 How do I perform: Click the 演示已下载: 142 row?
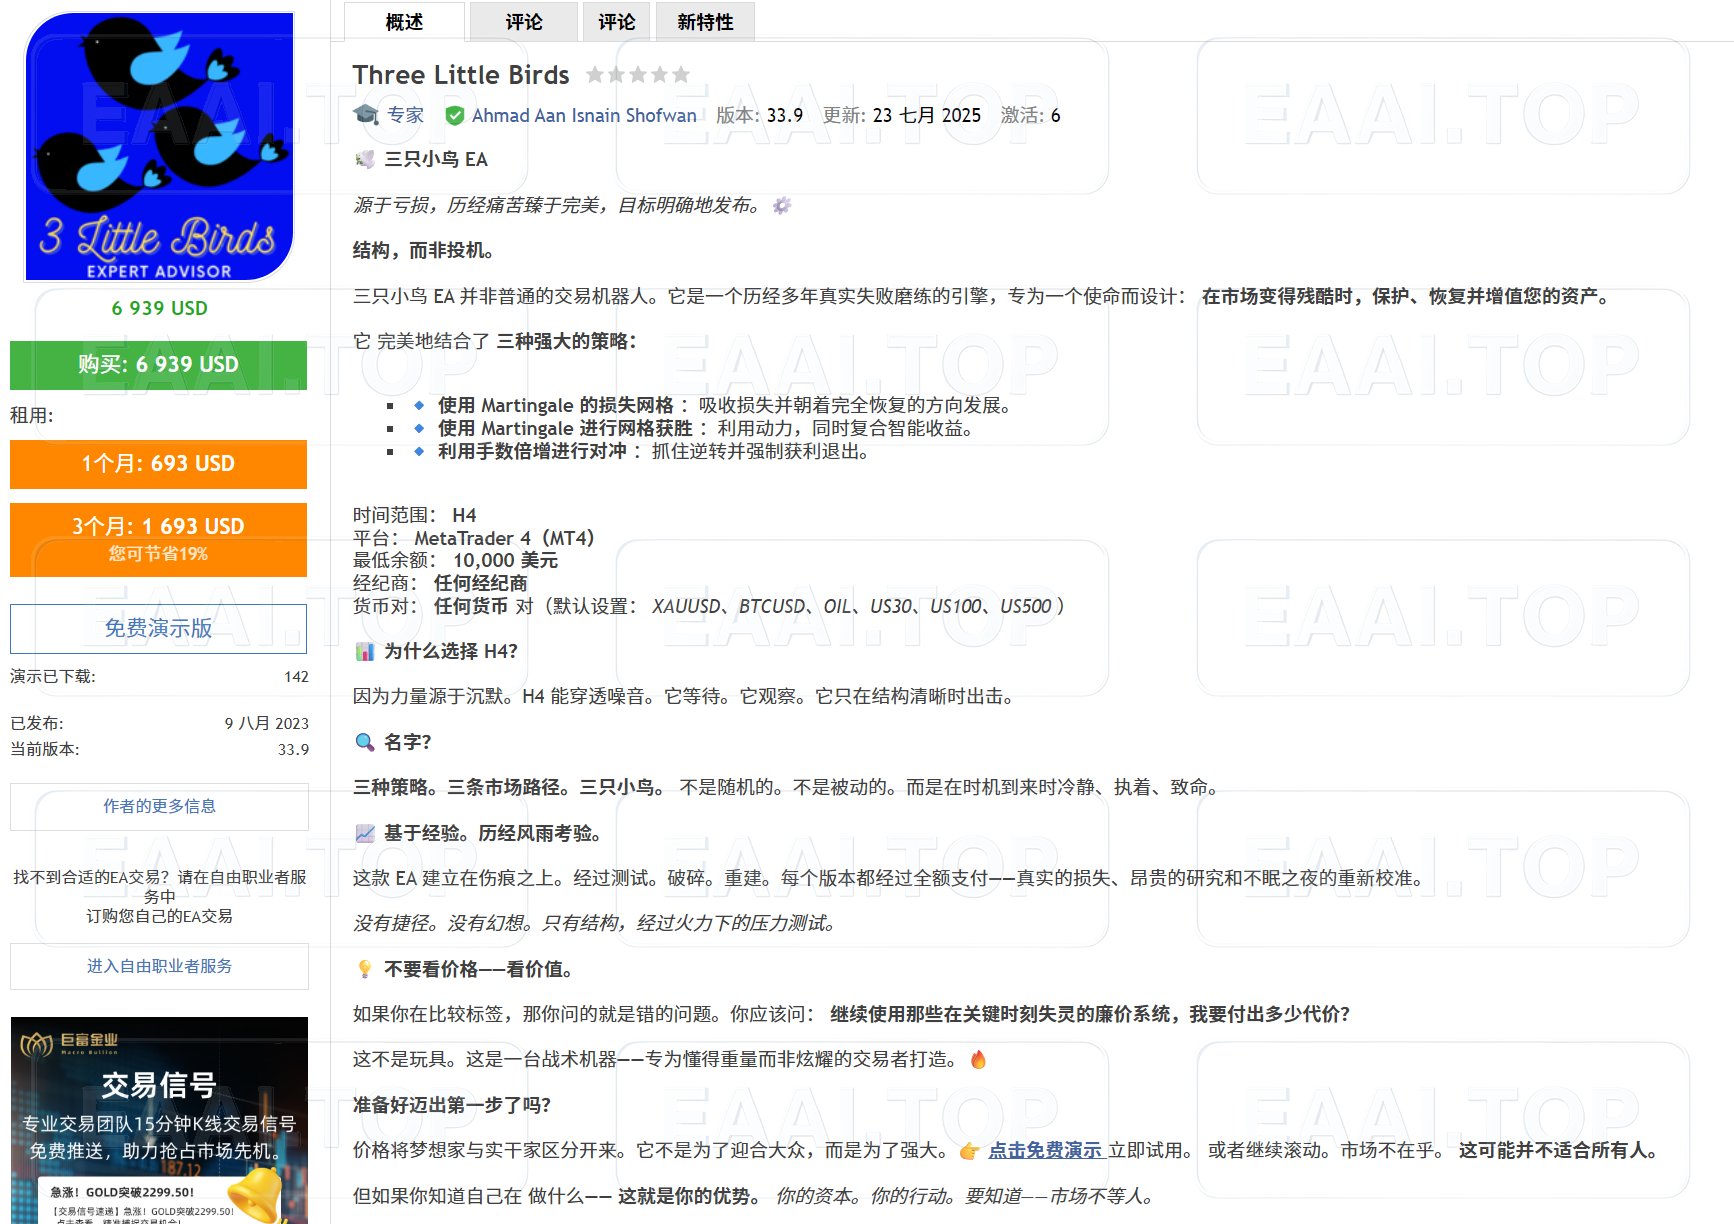click(x=159, y=677)
